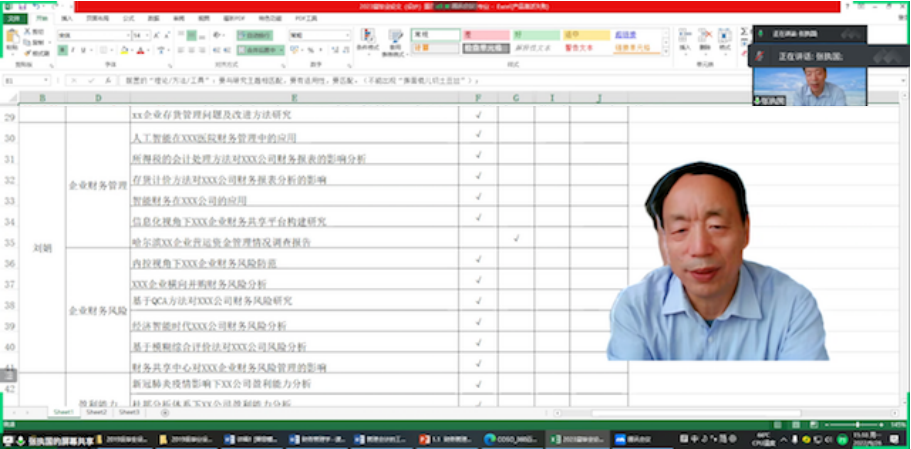Click the Increase Indent icon
Image resolution: width=911 pixels, height=449 pixels.
(227, 51)
